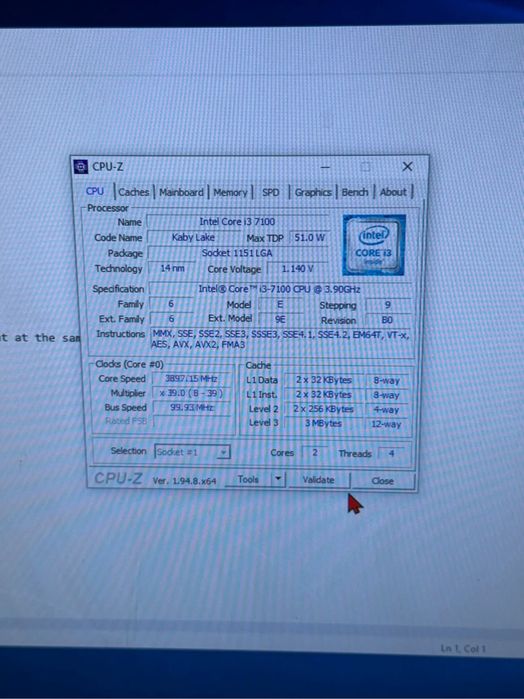Viewport: 524px width, 699px height.
Task: Click the Core Voltage value '1.140 V'
Action: 297,269
